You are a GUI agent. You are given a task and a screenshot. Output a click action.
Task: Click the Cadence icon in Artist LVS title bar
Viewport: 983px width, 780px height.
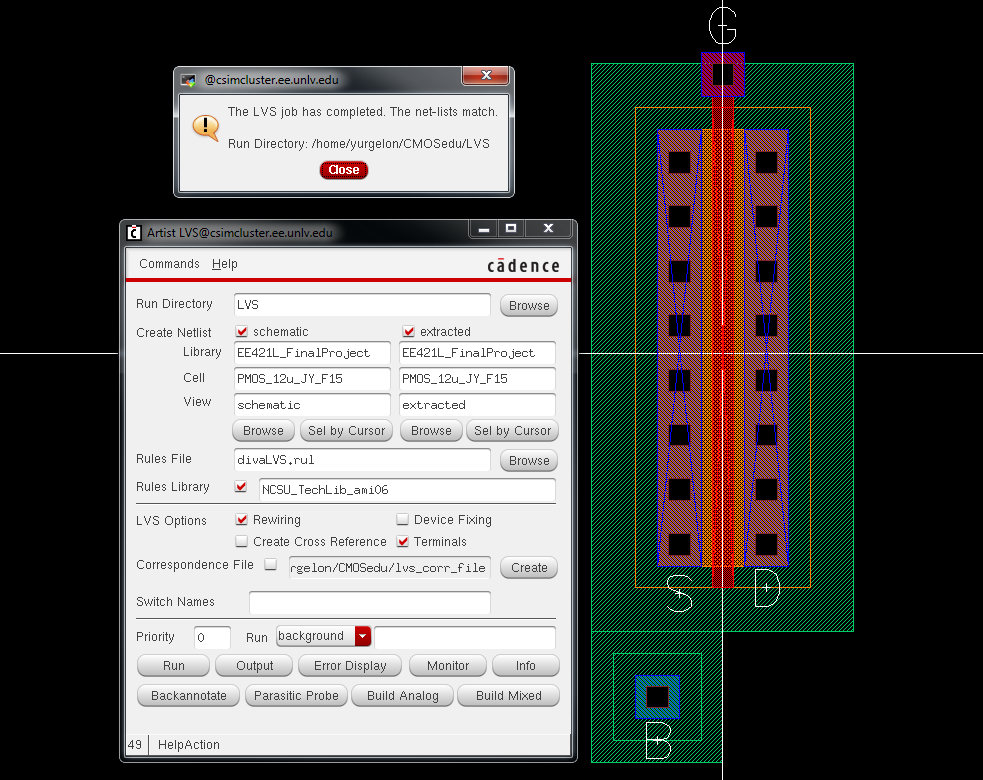(x=134, y=232)
